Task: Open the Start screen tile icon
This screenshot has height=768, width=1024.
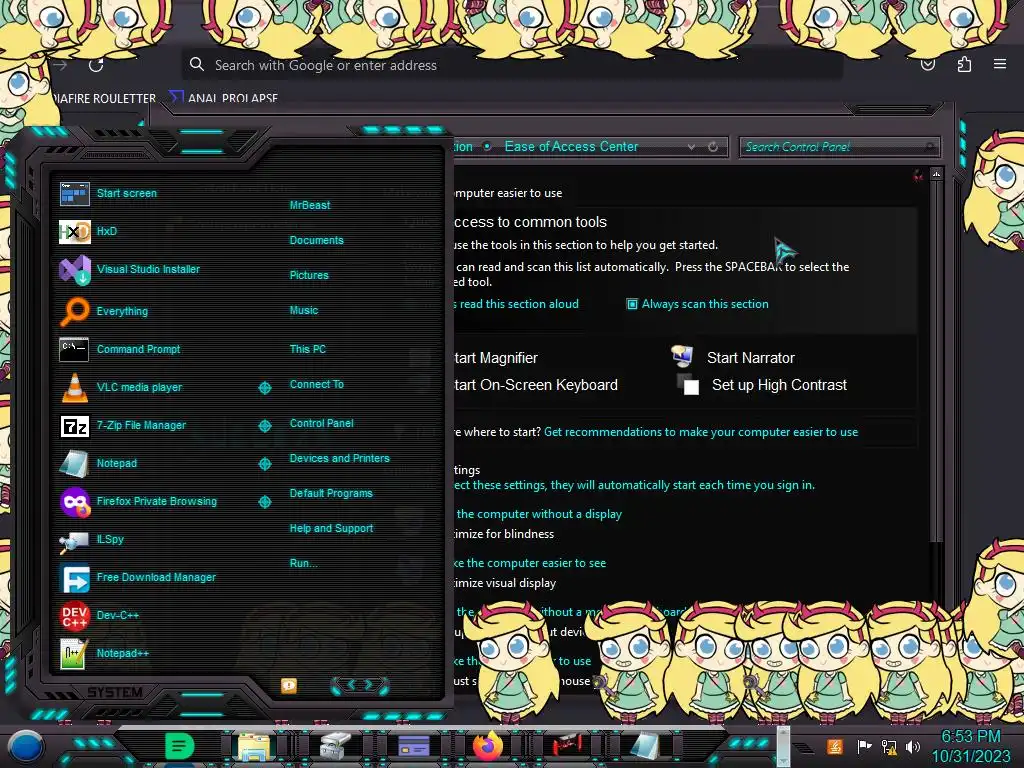Action: 74,194
